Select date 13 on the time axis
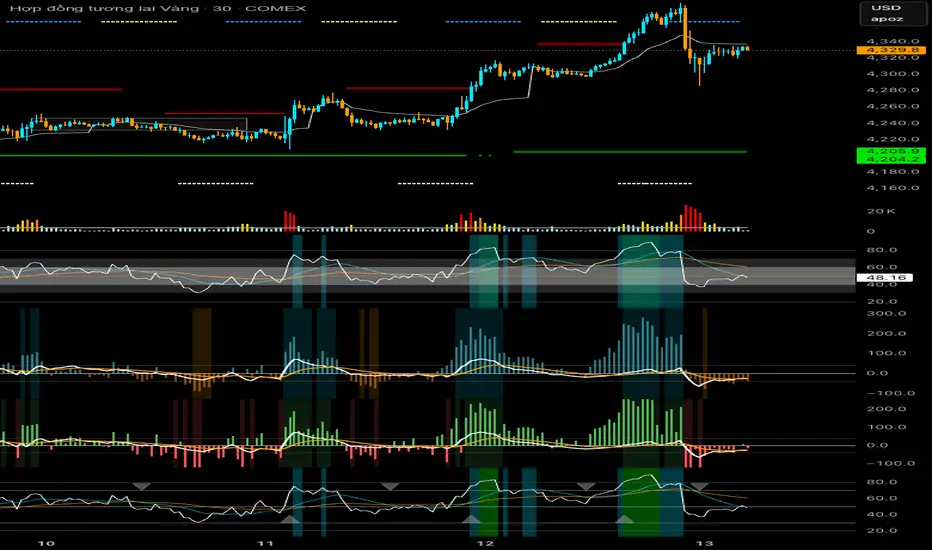Viewport: 932px width, 550px height. pyautogui.click(x=704, y=543)
